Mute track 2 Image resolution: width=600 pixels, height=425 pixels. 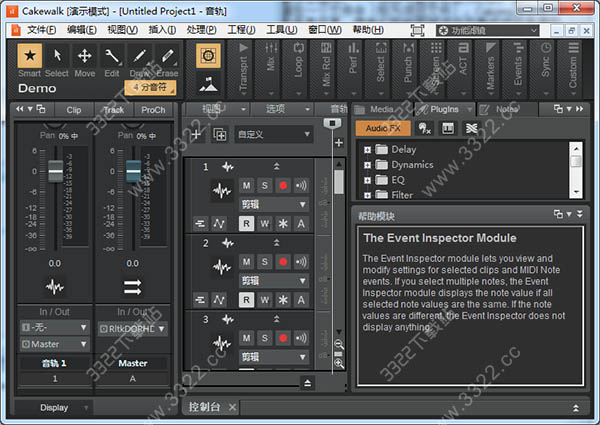click(246, 262)
